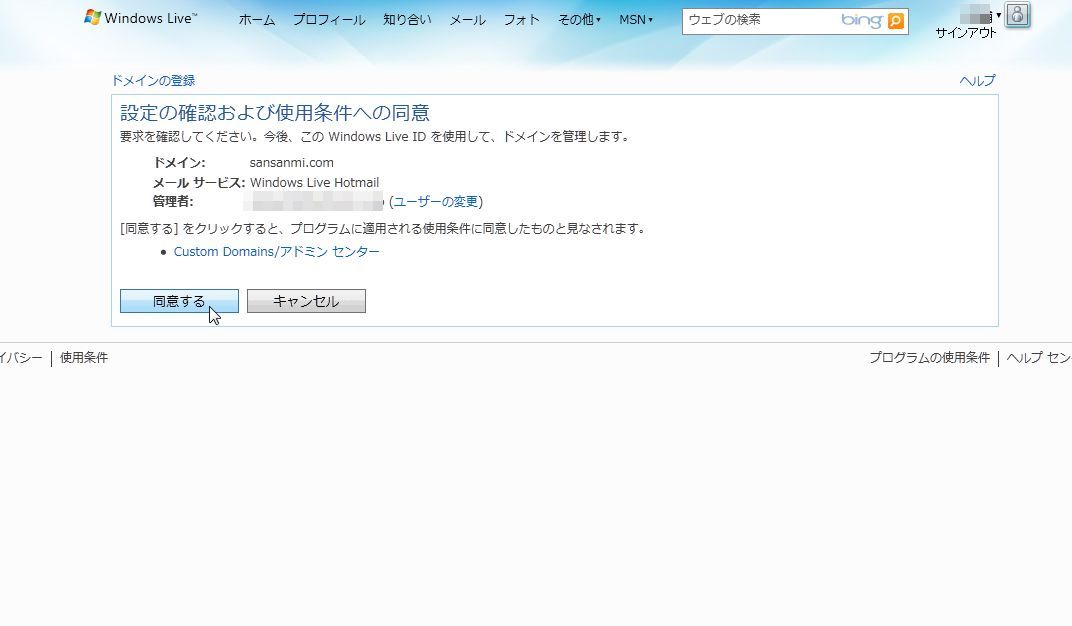Click the メール サービス: label
This screenshot has width=1072, height=626.
coord(199,182)
